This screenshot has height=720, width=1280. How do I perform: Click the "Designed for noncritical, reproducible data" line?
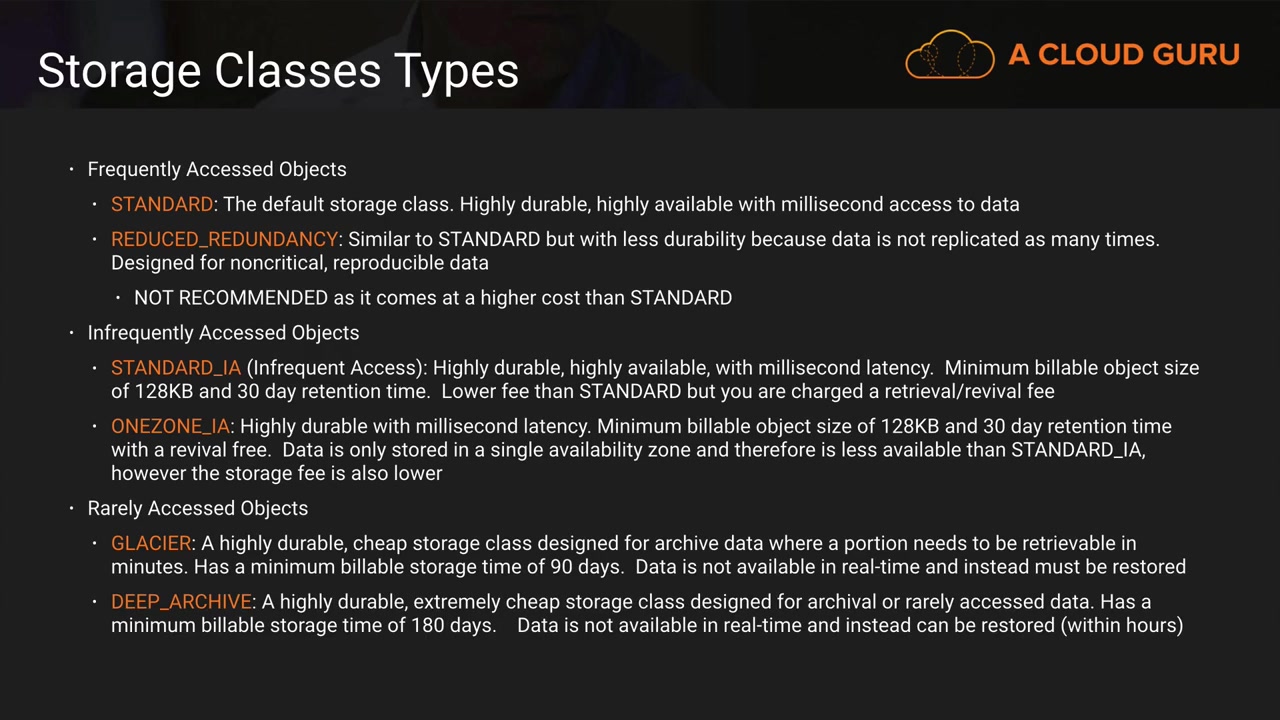pos(300,262)
